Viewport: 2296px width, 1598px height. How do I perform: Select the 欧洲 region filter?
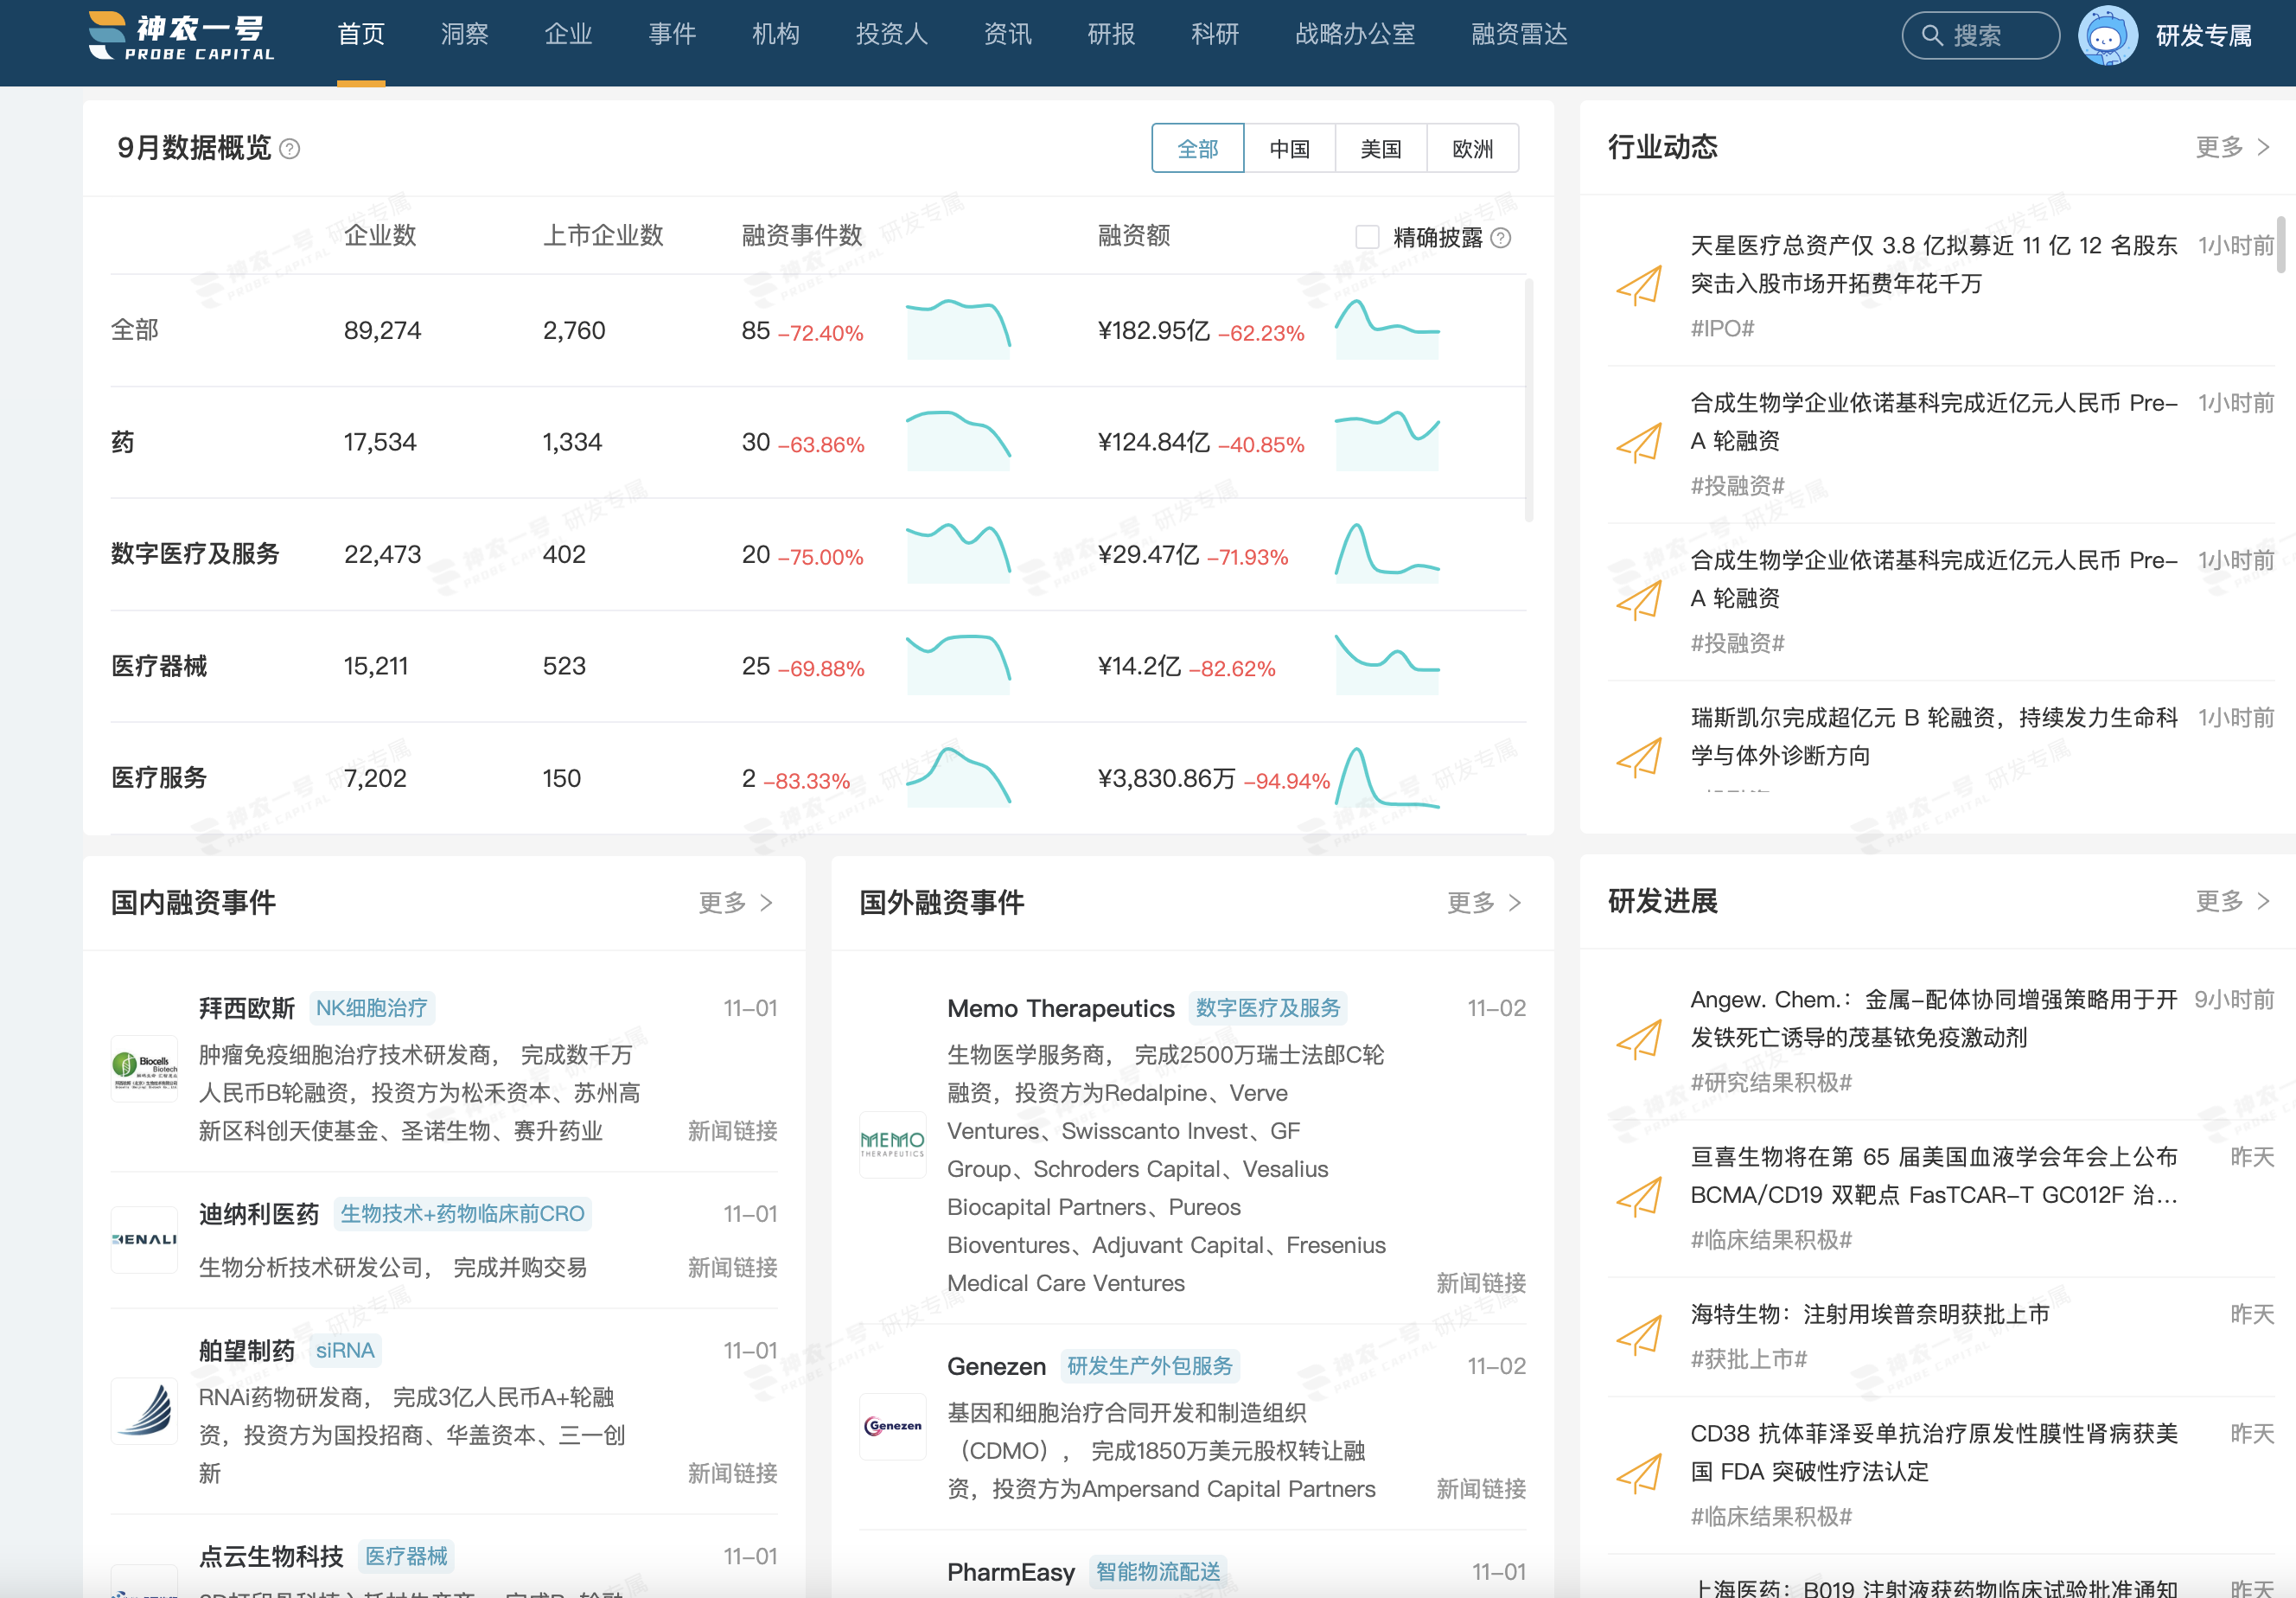[1472, 148]
